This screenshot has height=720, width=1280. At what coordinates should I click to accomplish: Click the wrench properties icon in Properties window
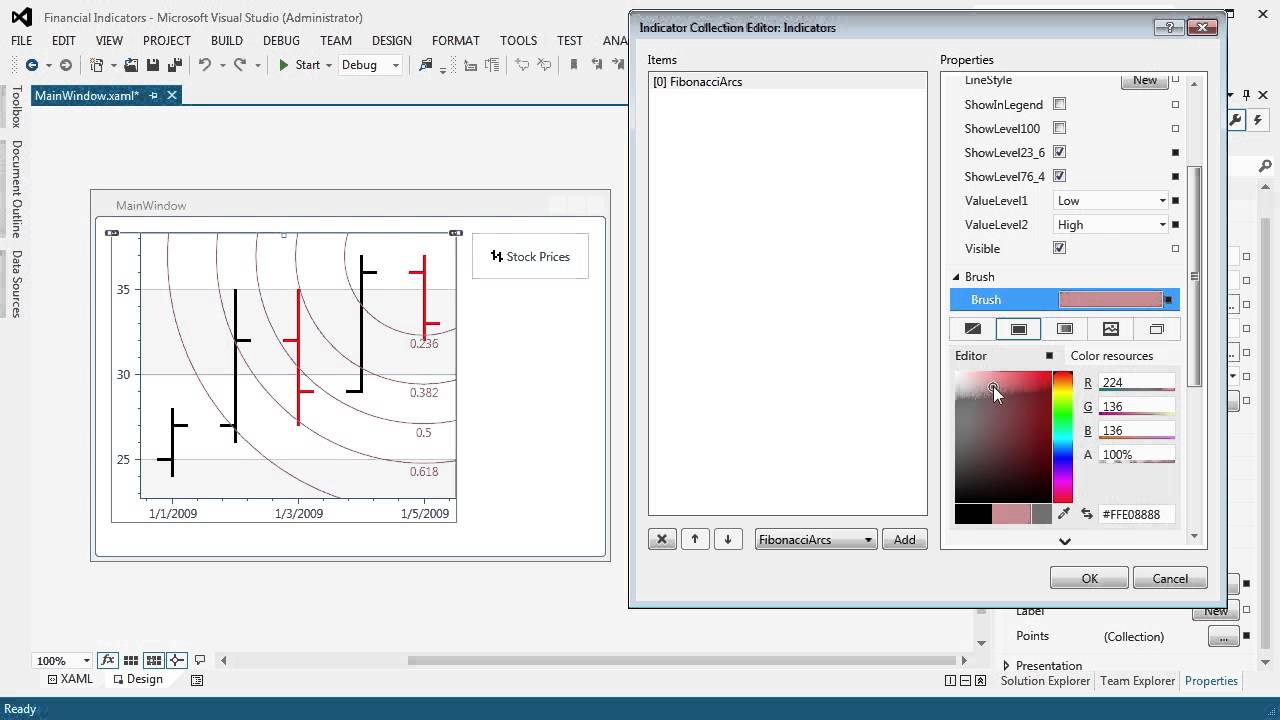[x=1237, y=120]
